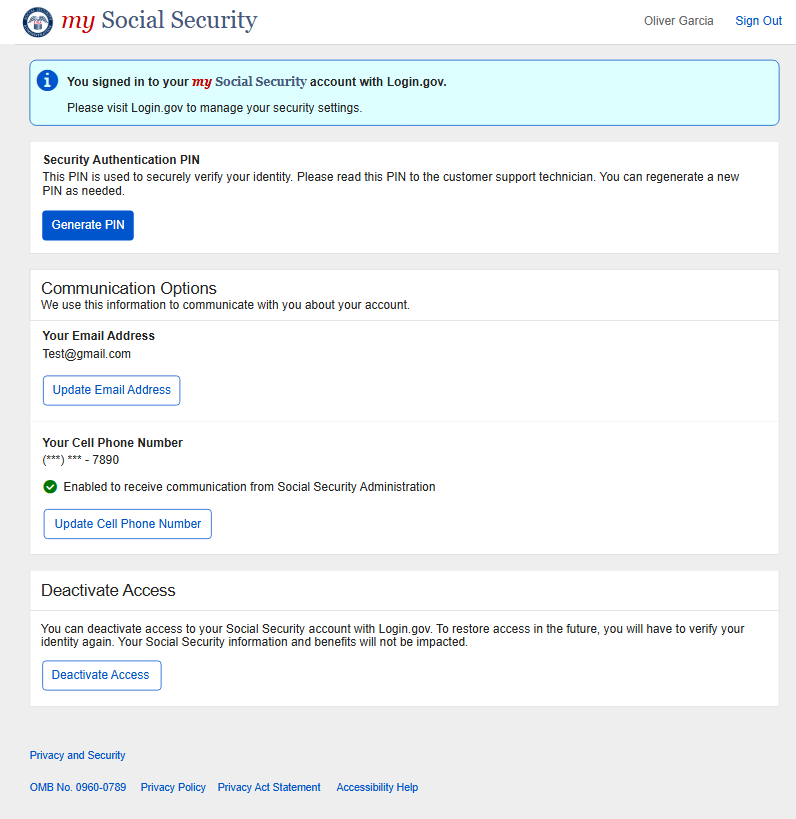The height and width of the screenshot is (819, 796).
Task: Open the Privacy and Security link
Action: point(78,755)
